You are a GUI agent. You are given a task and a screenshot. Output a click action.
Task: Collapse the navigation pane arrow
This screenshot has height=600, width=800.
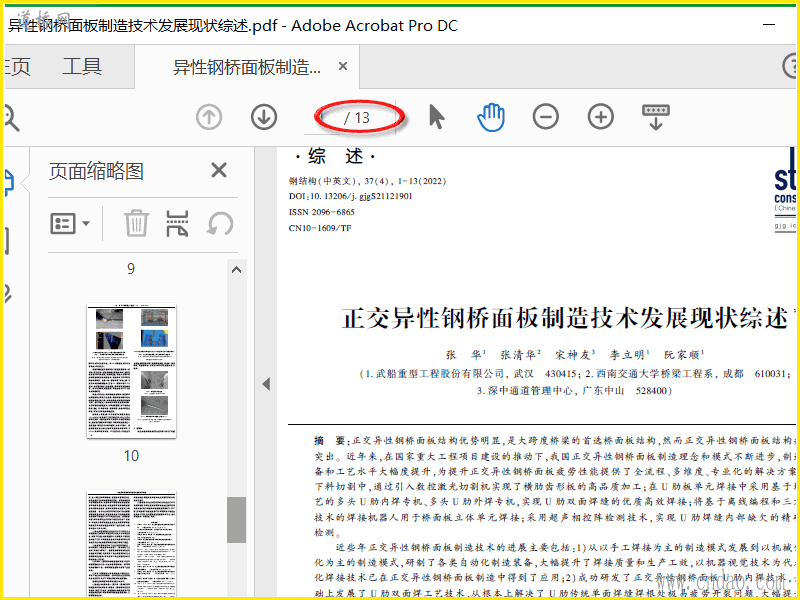click(266, 384)
